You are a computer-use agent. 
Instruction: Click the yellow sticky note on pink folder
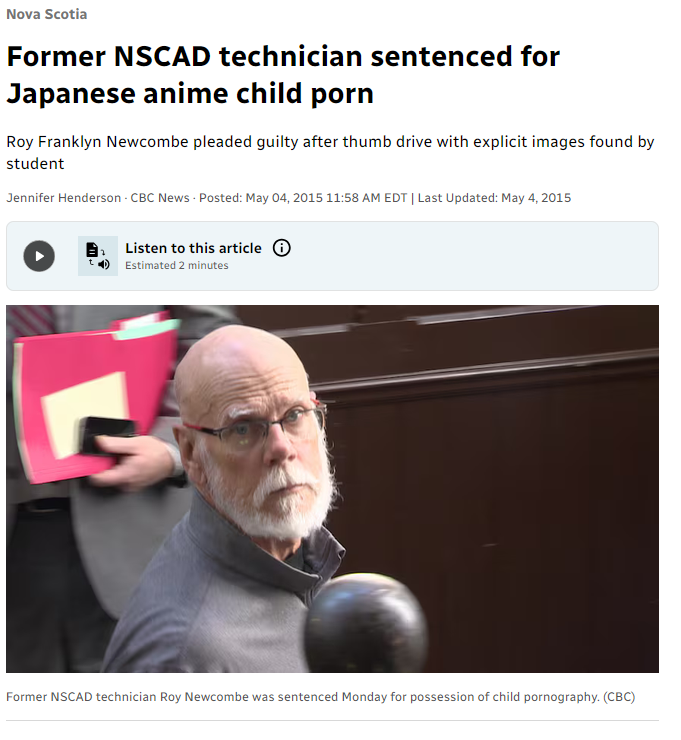(x=86, y=411)
